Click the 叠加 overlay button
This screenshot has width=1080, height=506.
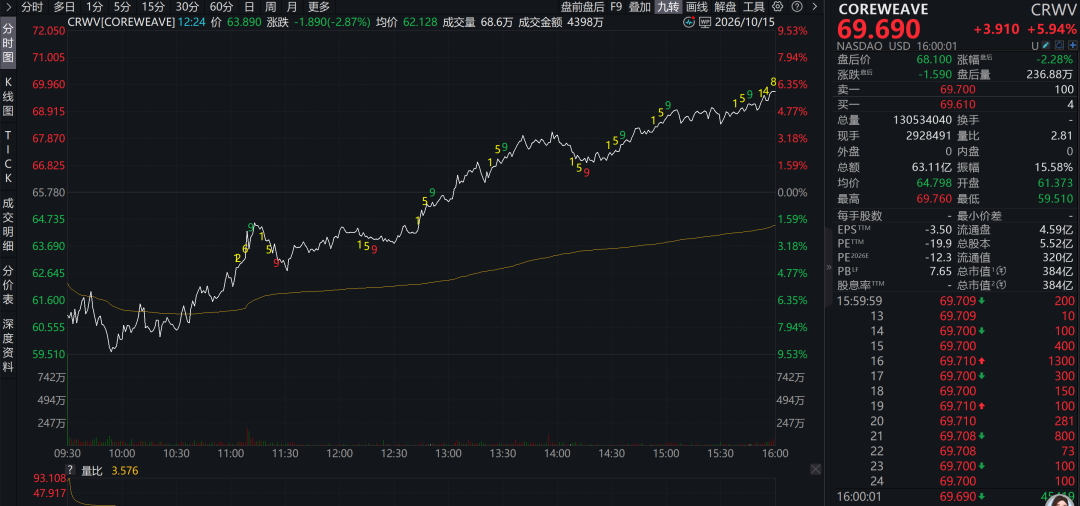[639, 7]
